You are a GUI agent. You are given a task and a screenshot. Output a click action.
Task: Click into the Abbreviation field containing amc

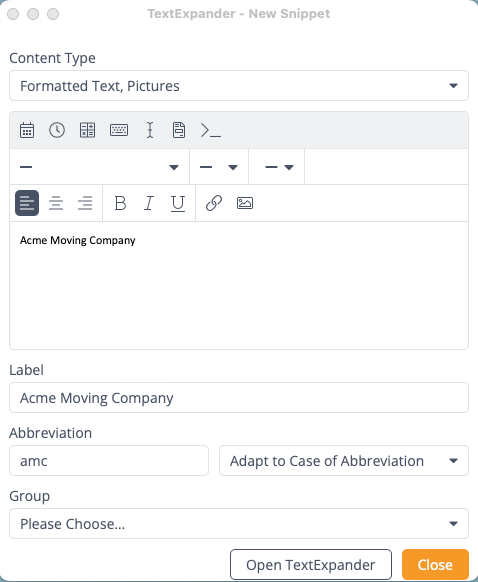pyautogui.click(x=109, y=461)
